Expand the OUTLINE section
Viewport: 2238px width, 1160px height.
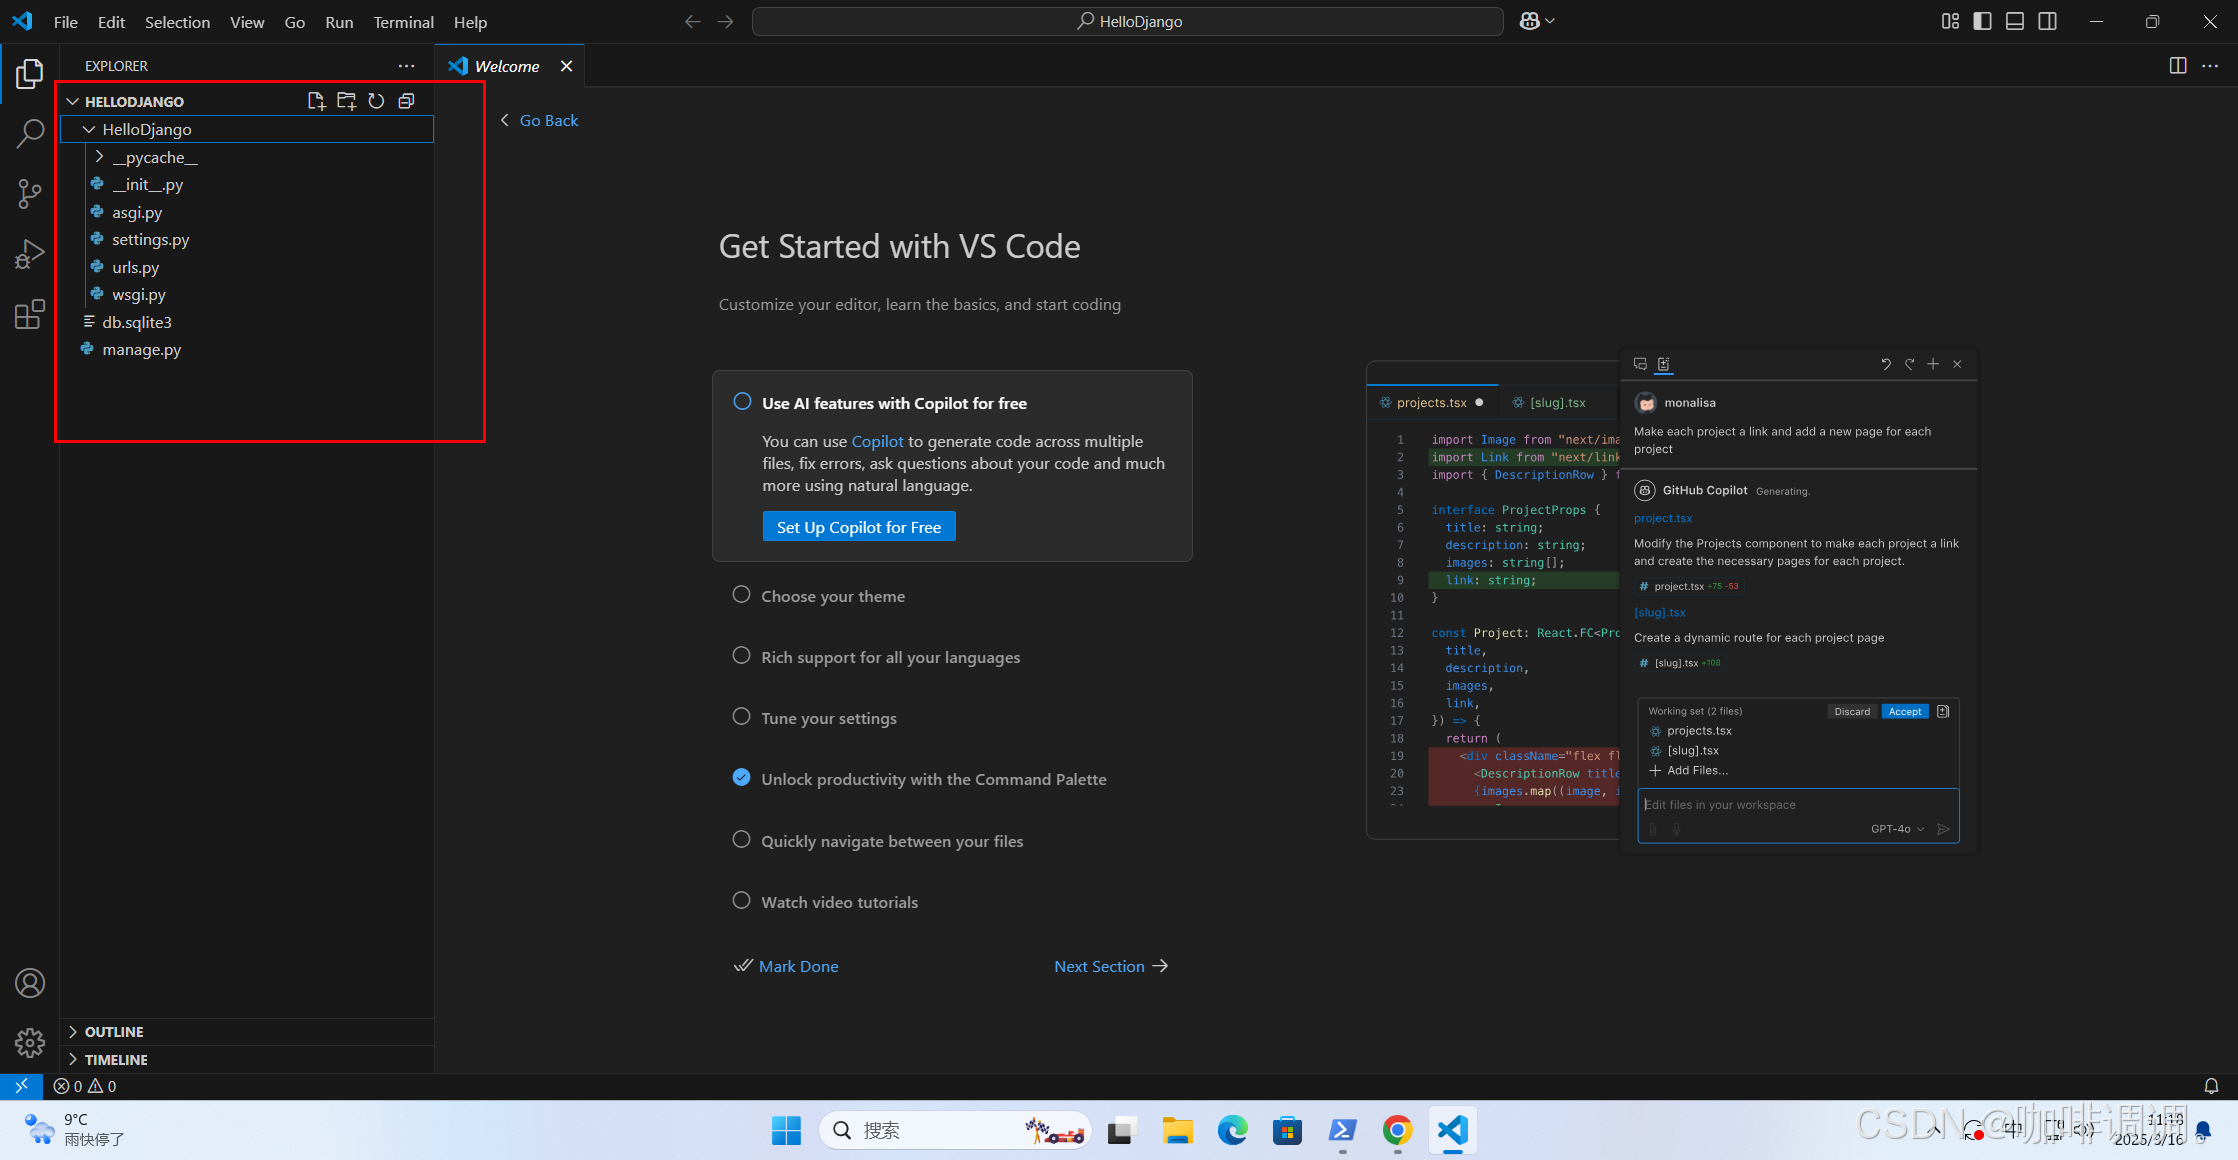coord(114,1032)
